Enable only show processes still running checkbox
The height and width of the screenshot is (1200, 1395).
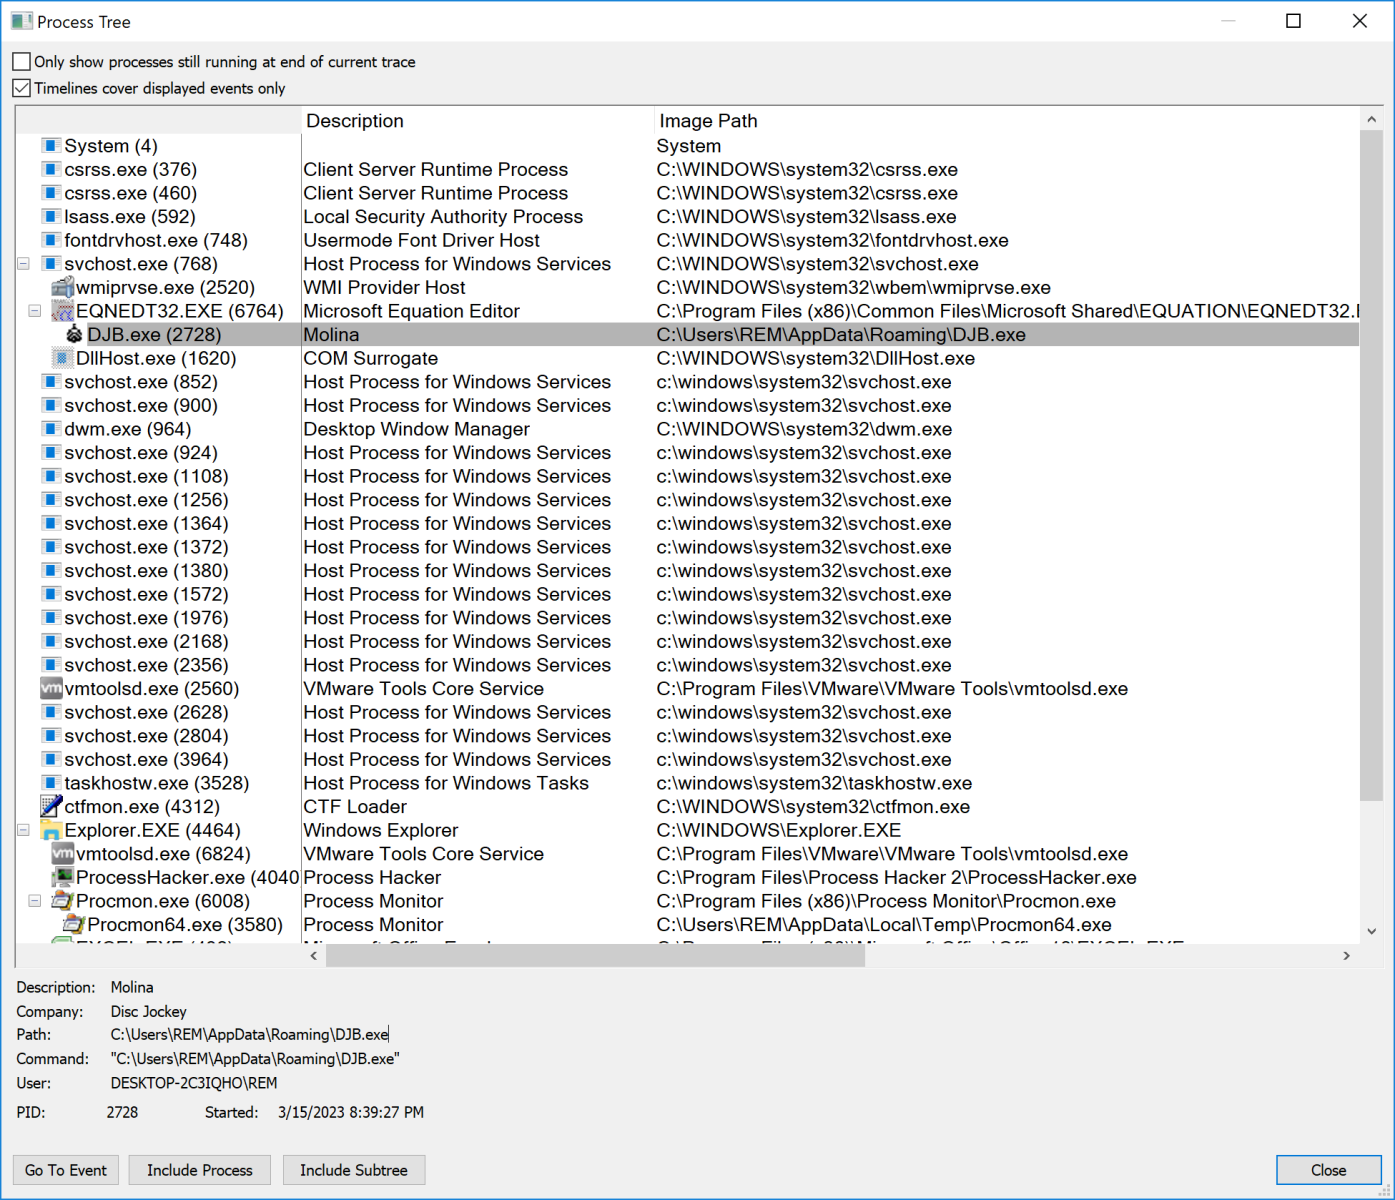(22, 62)
